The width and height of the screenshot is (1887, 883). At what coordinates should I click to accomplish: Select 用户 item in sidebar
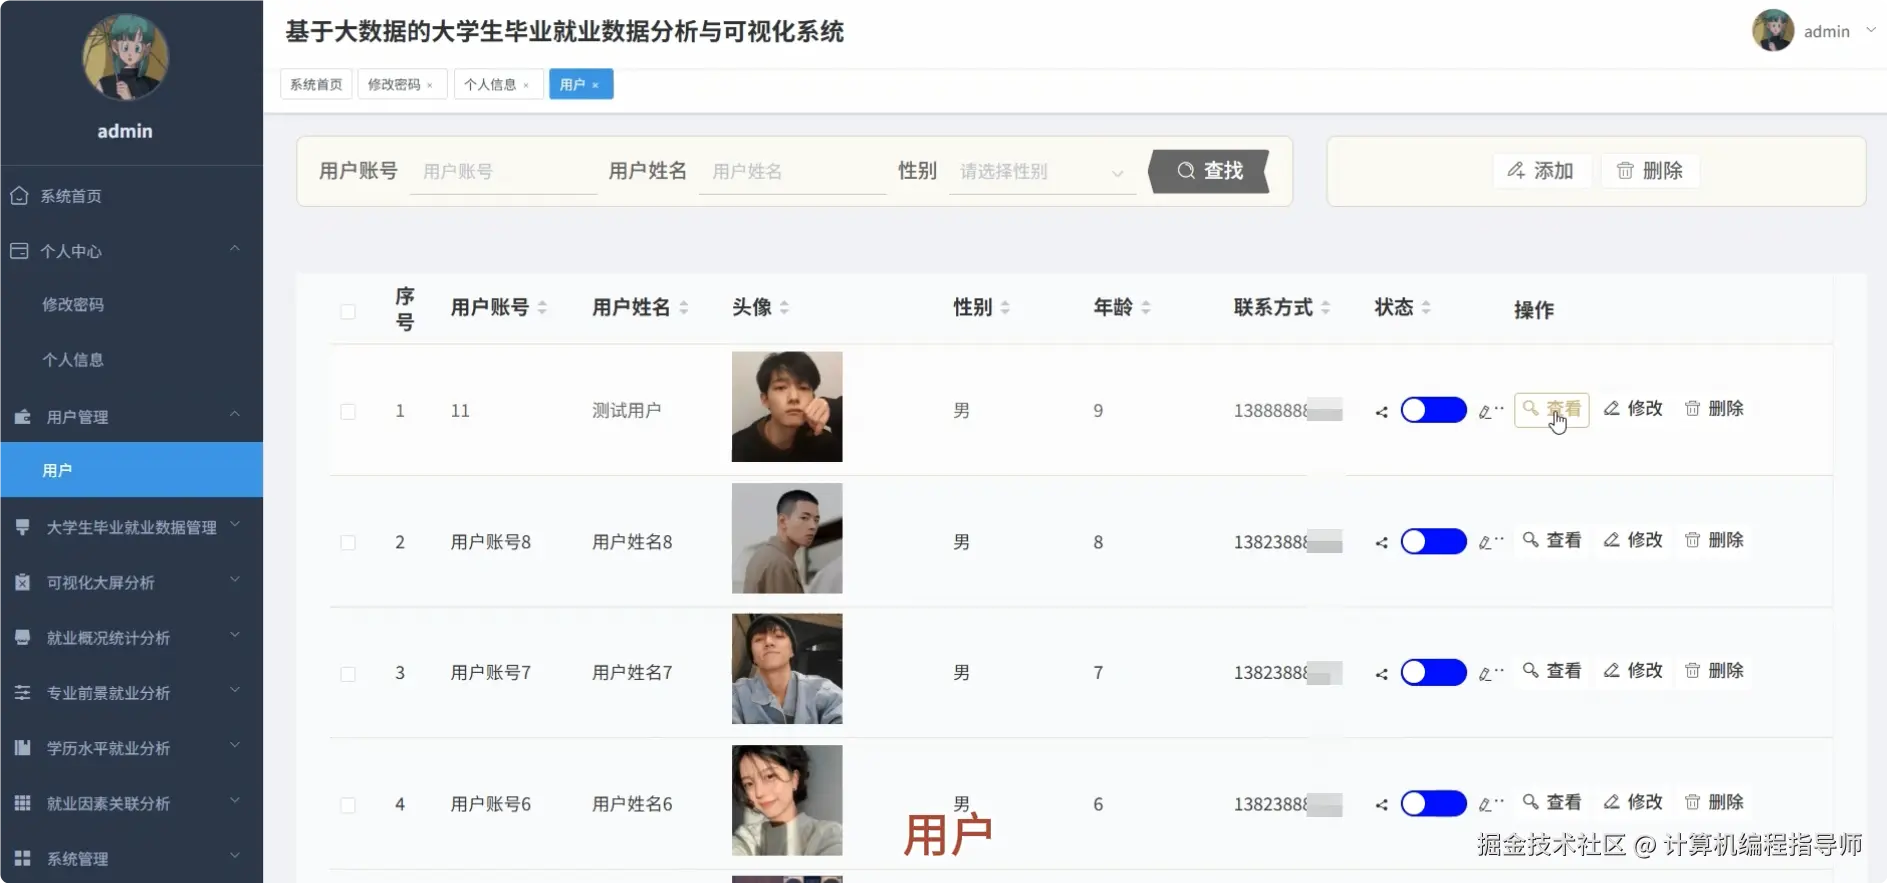(x=131, y=470)
